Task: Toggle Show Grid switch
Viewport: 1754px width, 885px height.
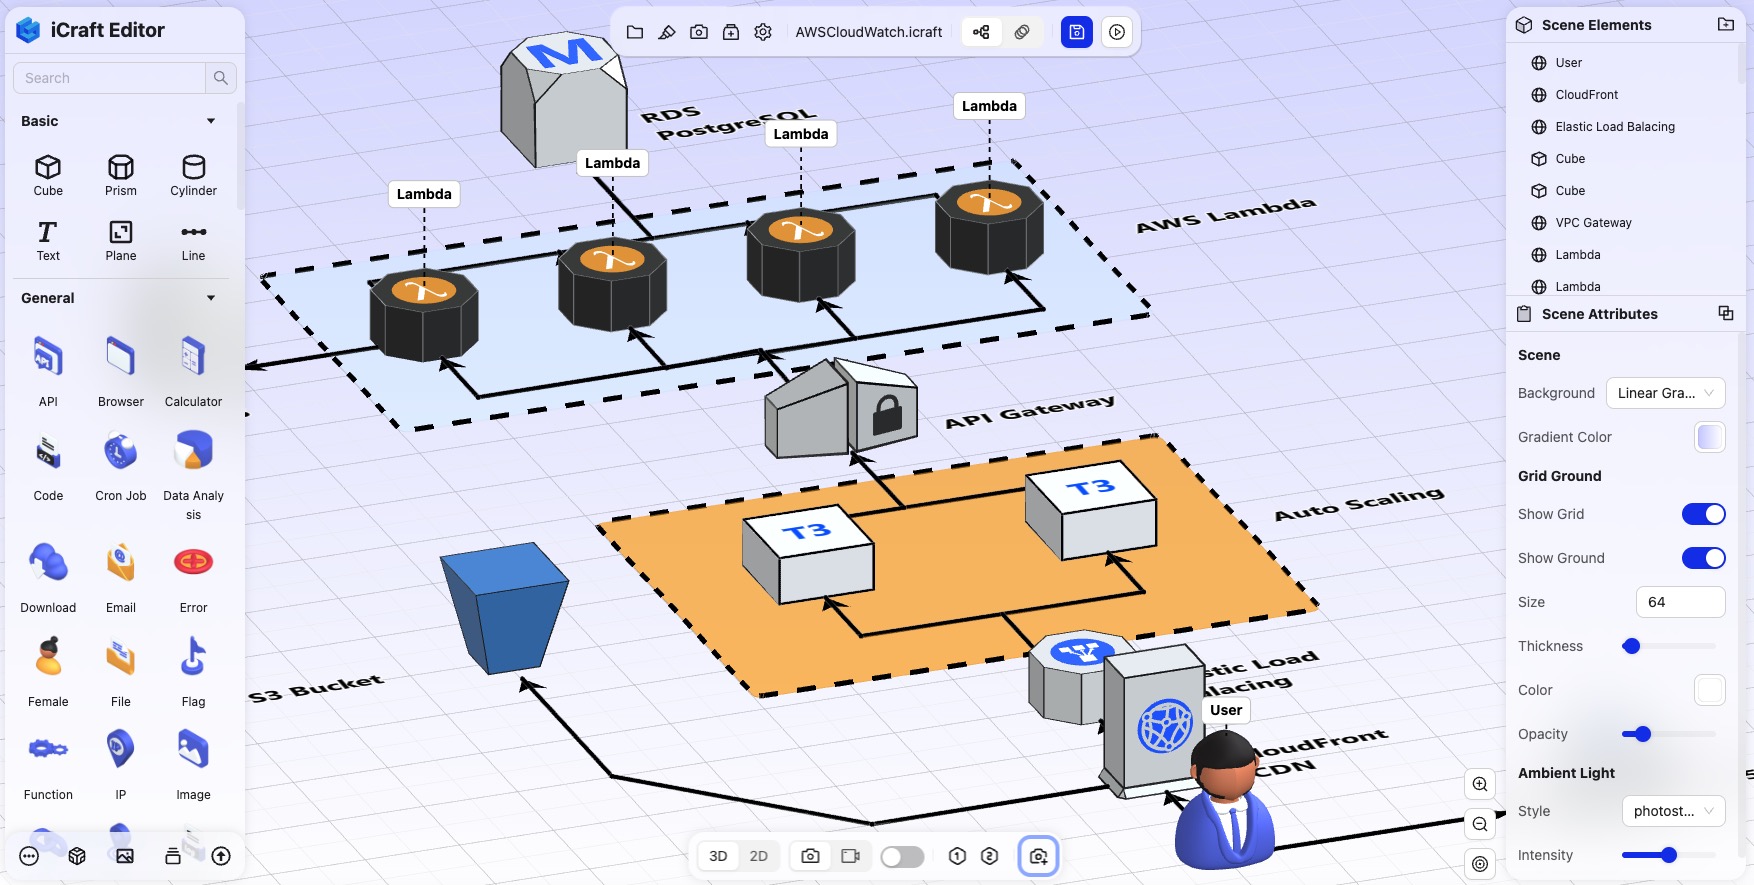Action: [x=1704, y=514]
